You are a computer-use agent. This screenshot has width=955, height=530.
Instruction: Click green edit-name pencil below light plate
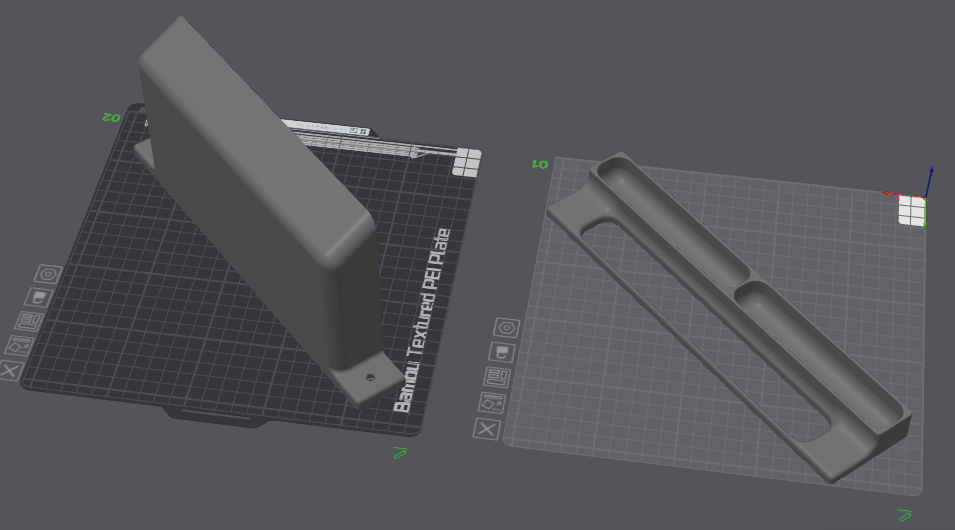pos(905,515)
